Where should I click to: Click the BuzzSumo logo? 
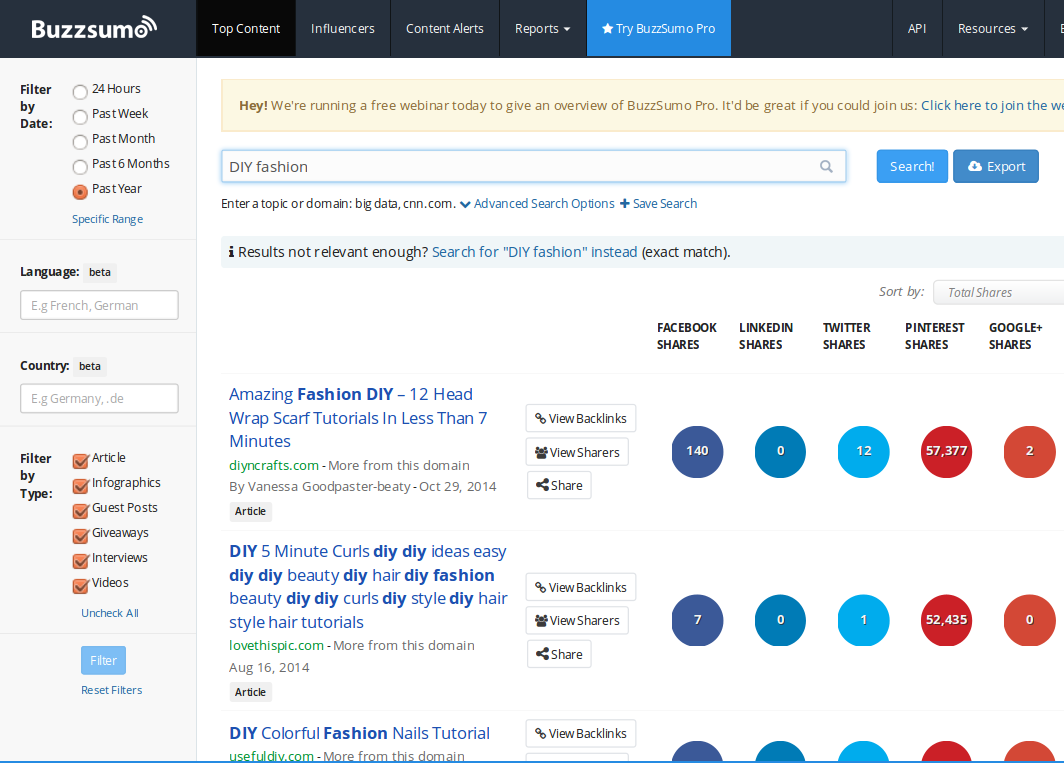94,29
